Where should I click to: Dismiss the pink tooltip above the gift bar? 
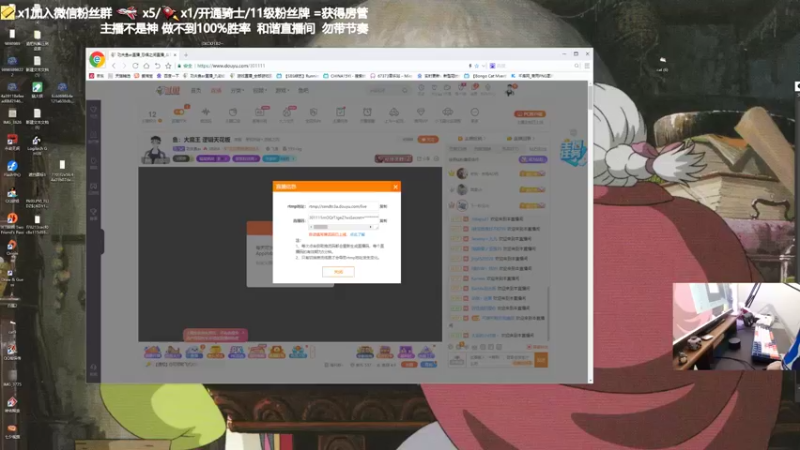point(243,333)
